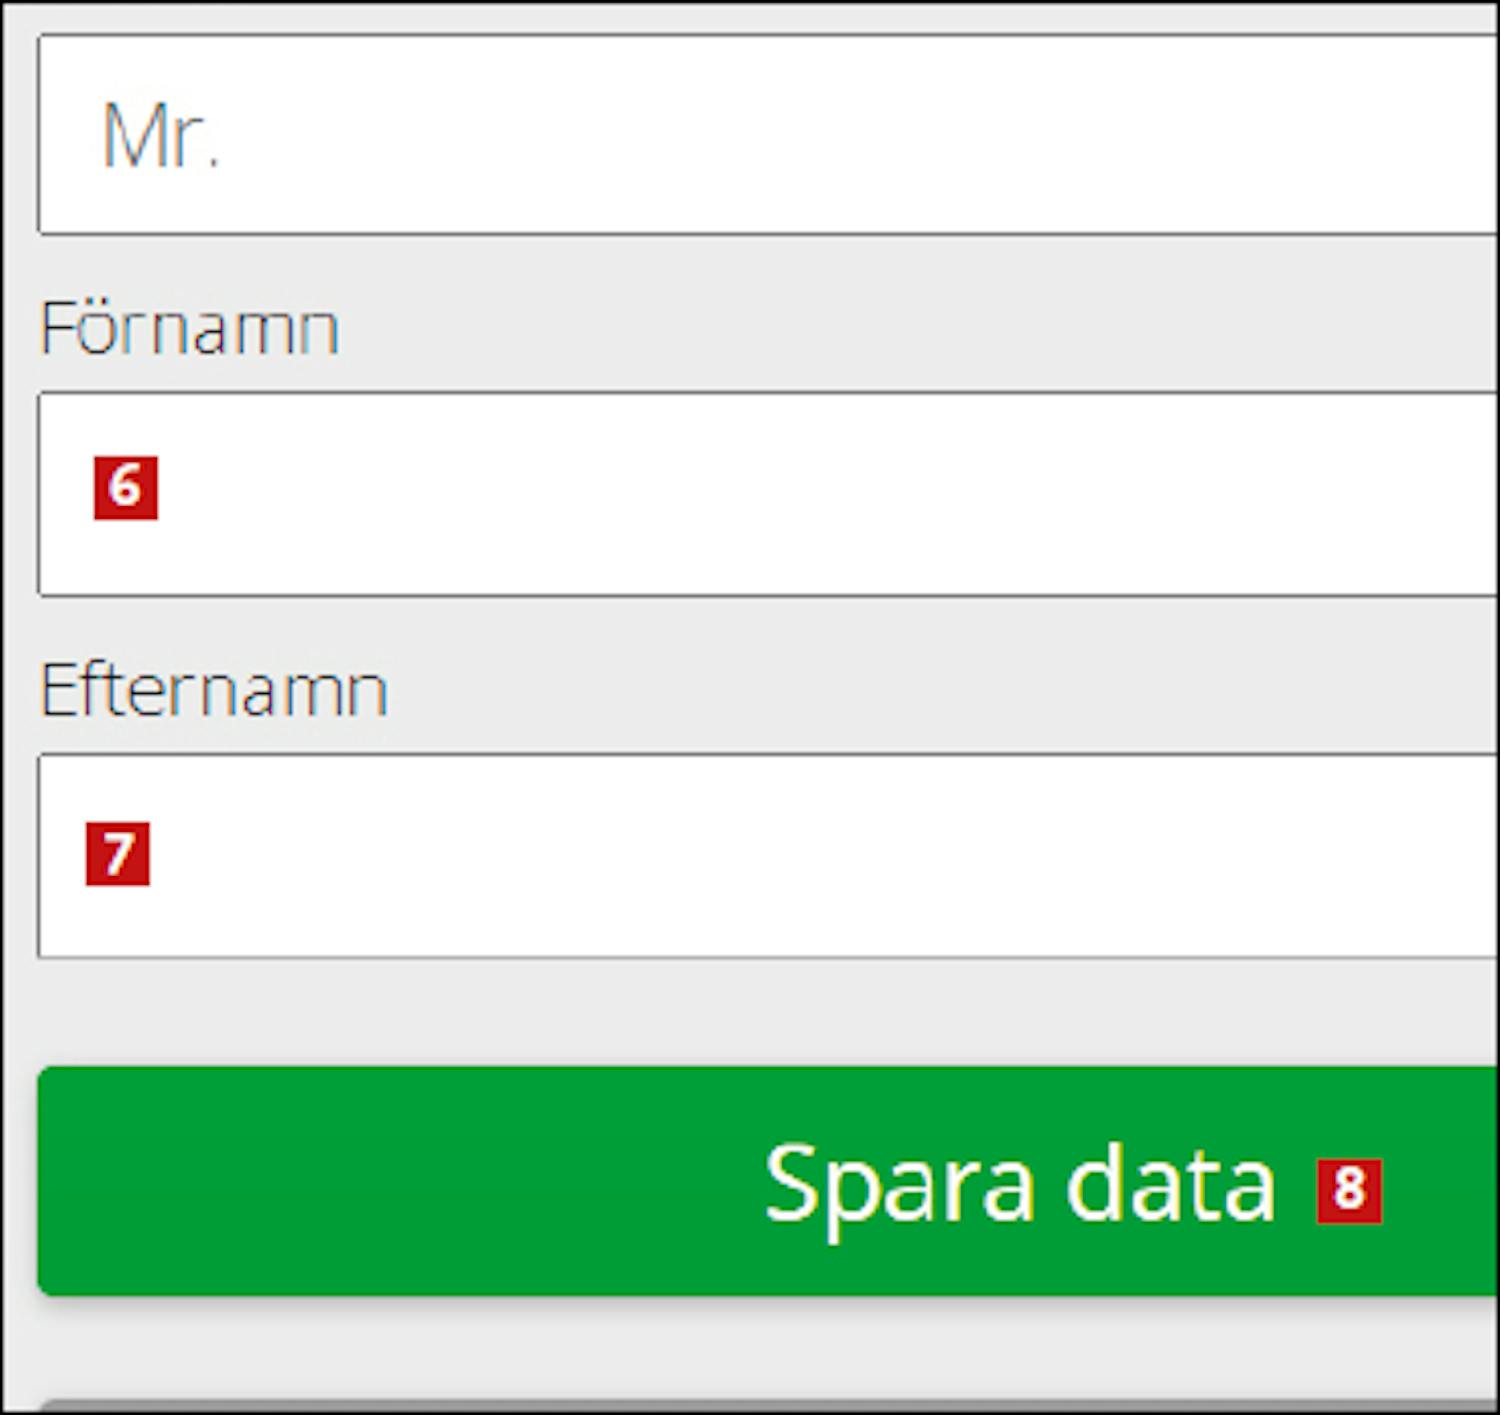Click the red number 8 badge

[1349, 1190]
